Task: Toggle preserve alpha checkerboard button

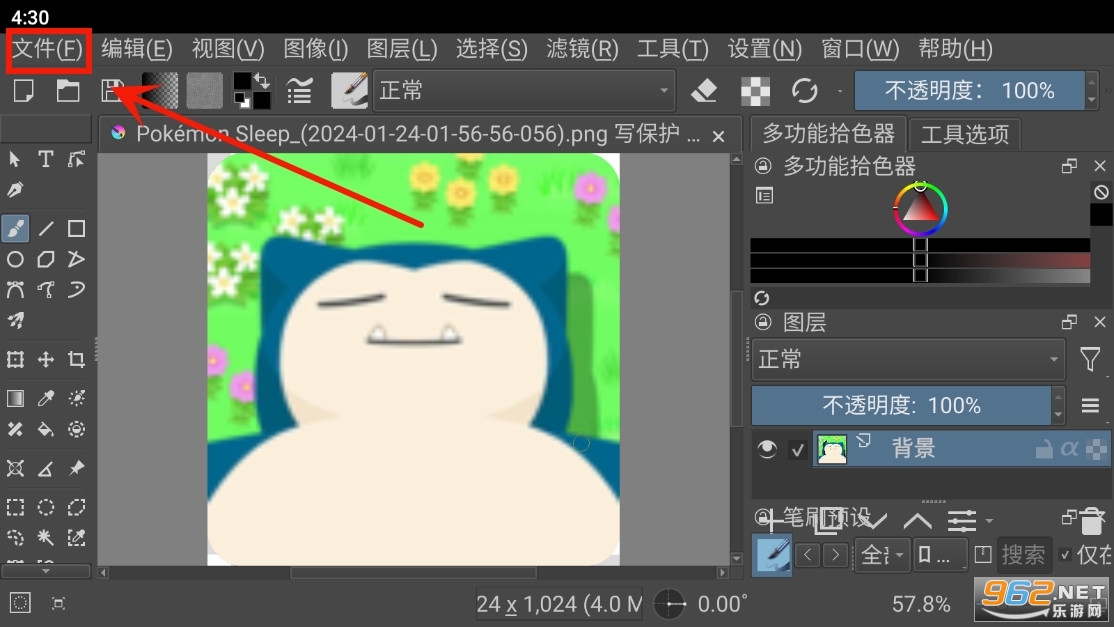Action: pos(755,91)
